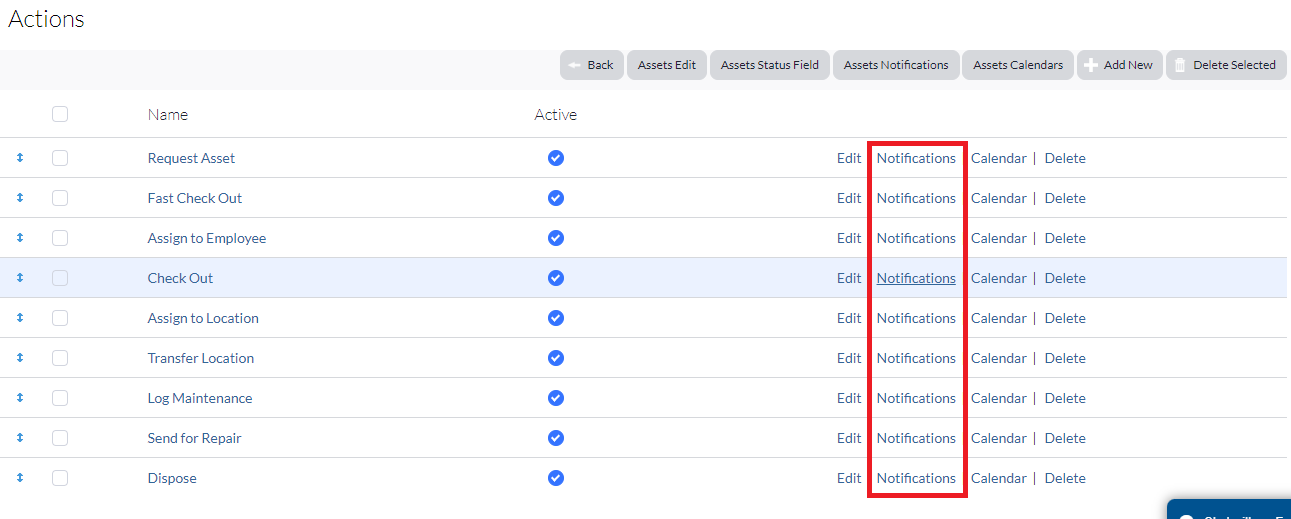Click the reorder handle for Transfer Location

pyautogui.click(x=19, y=358)
